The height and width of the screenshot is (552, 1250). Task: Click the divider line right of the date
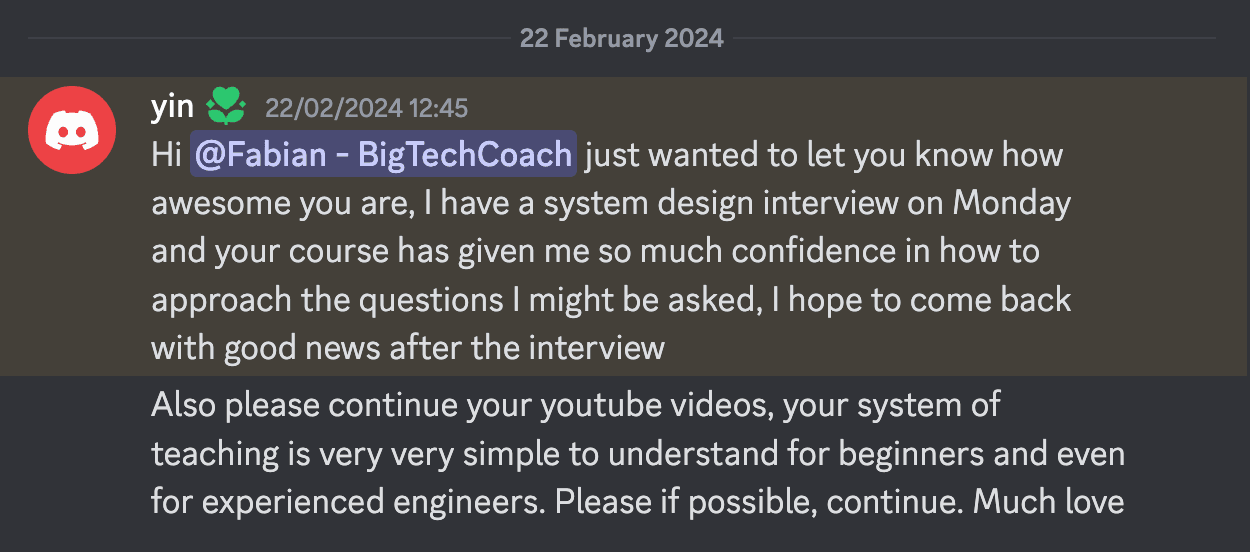coord(970,39)
